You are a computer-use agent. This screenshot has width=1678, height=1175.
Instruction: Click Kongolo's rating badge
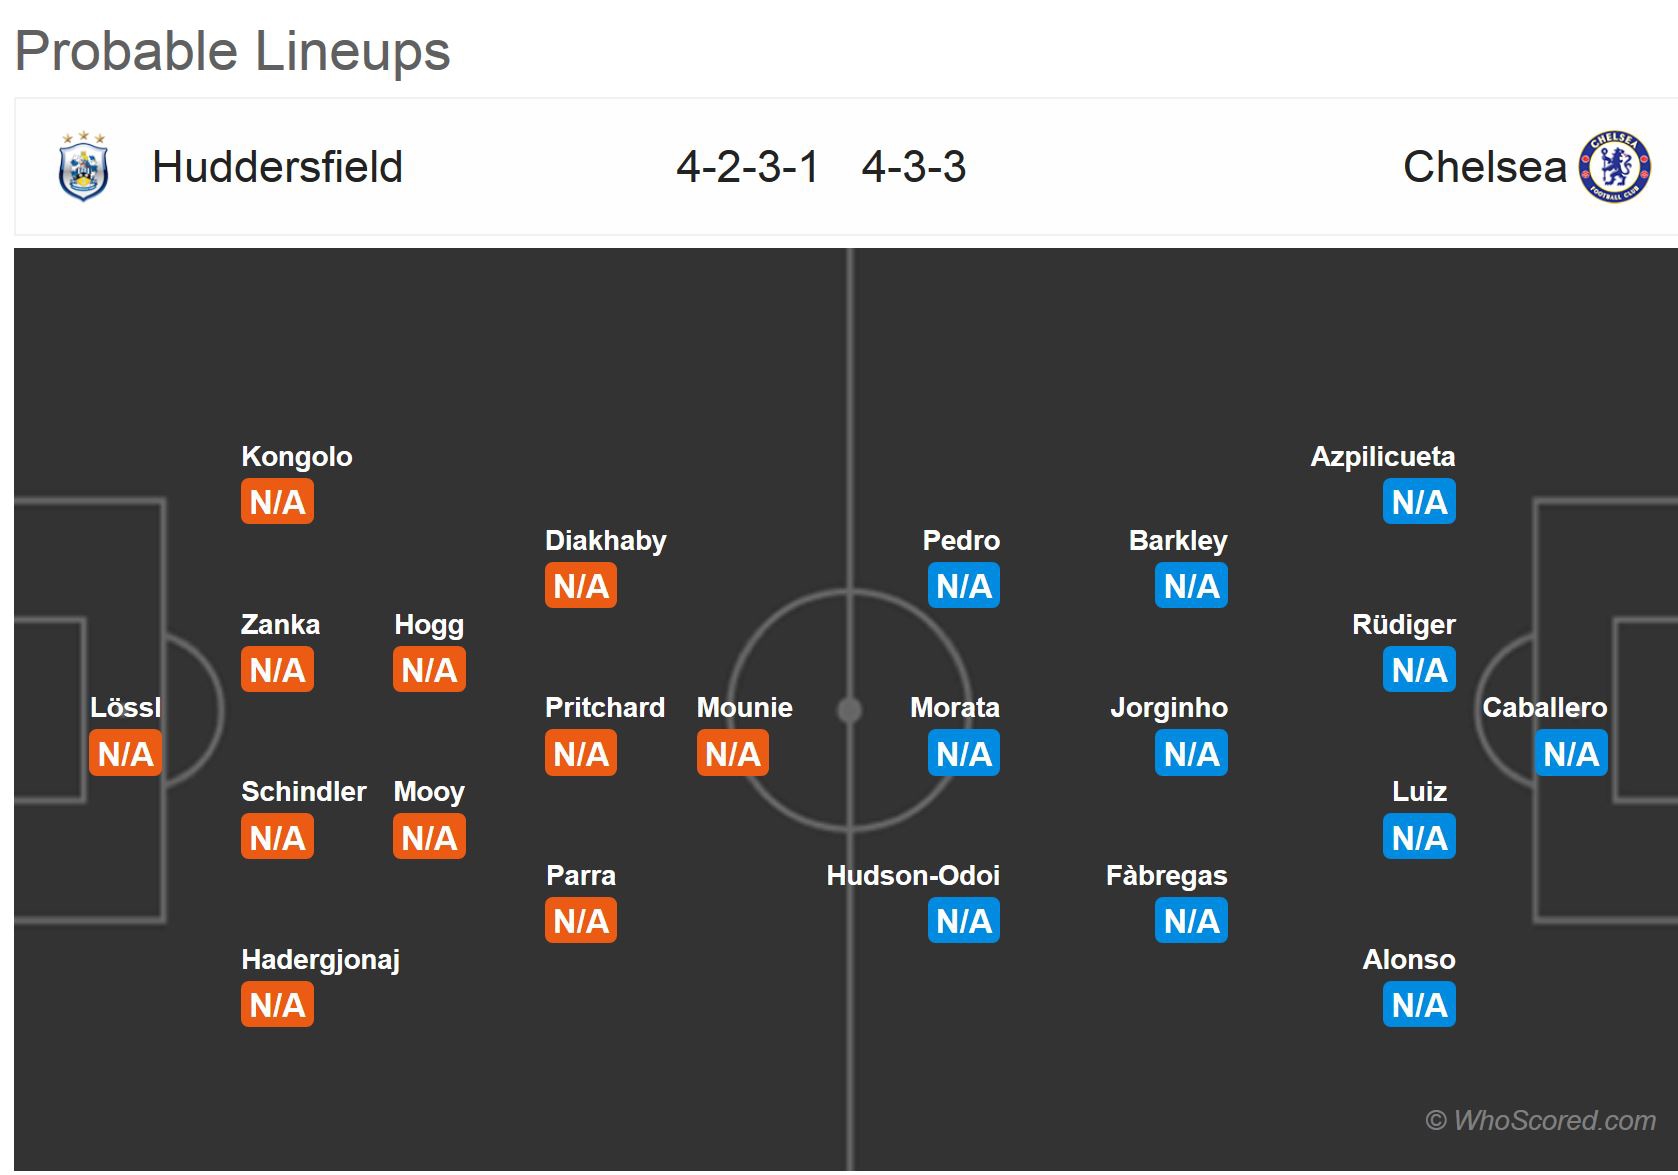coord(277,502)
